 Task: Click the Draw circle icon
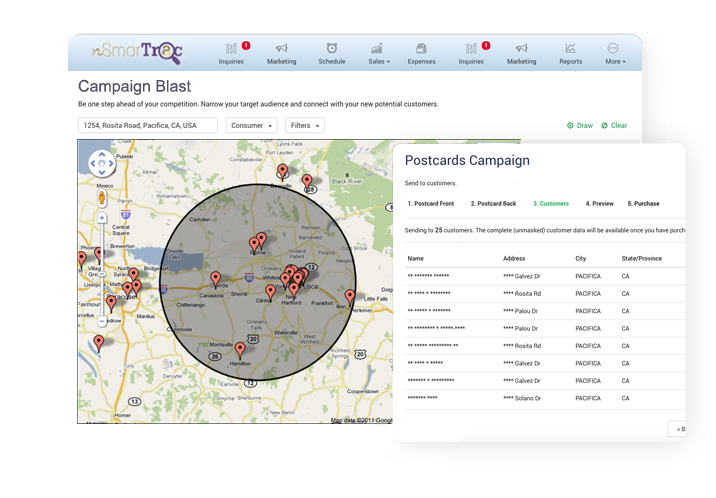pyautogui.click(x=570, y=126)
